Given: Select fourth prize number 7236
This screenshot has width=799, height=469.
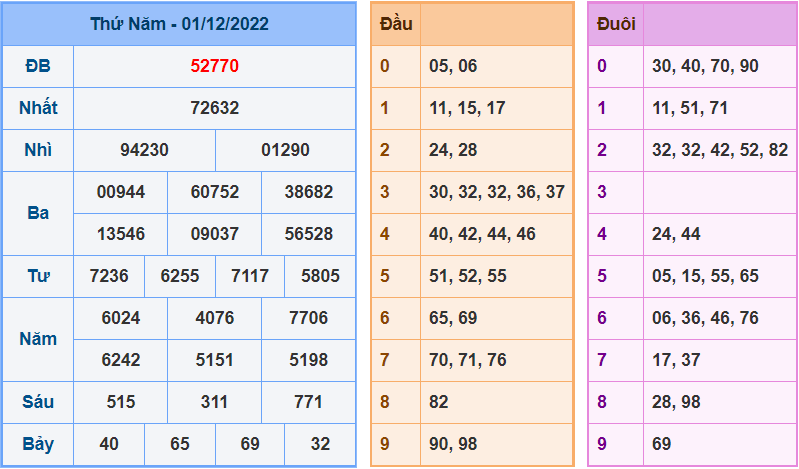Looking at the screenshot, I should [109, 276].
